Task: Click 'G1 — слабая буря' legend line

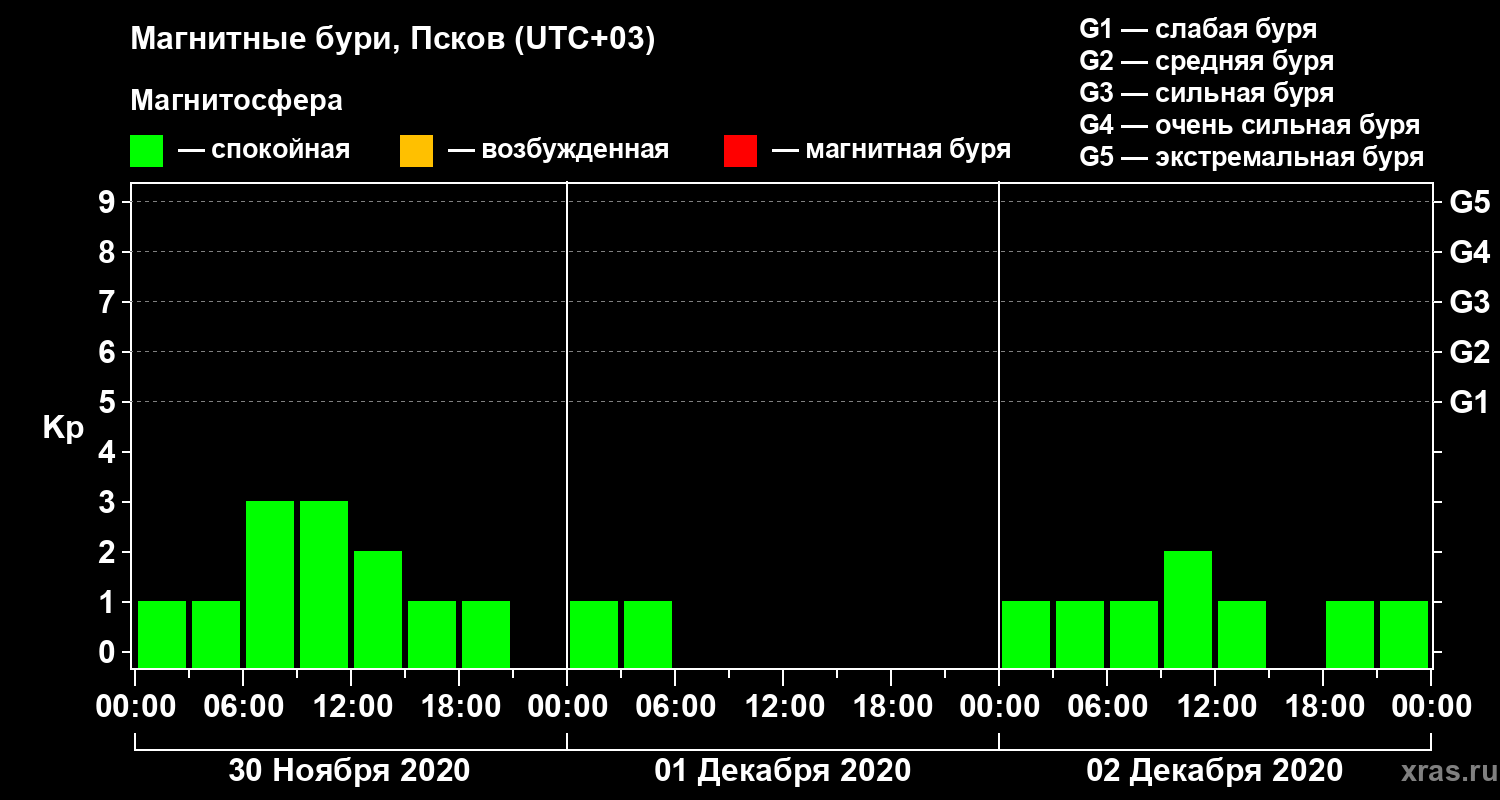Action: point(1198,28)
